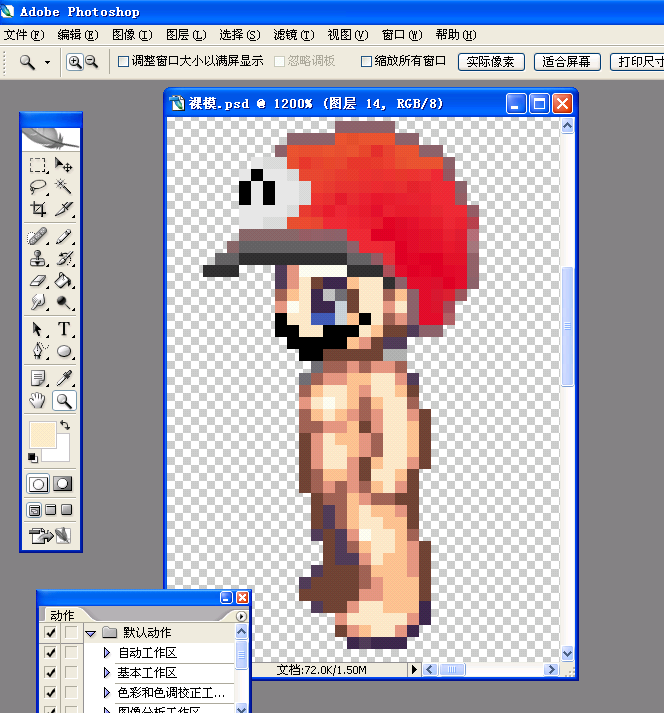The image size is (664, 713).
Task: Select the Eraser tool
Action: tap(38, 281)
